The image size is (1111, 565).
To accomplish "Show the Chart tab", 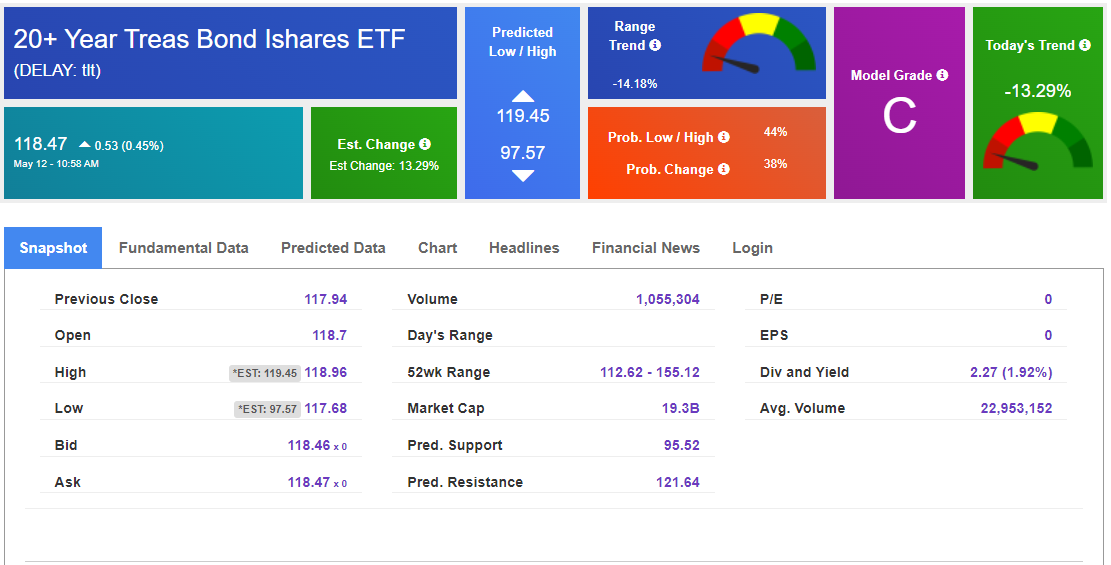I will click(437, 248).
